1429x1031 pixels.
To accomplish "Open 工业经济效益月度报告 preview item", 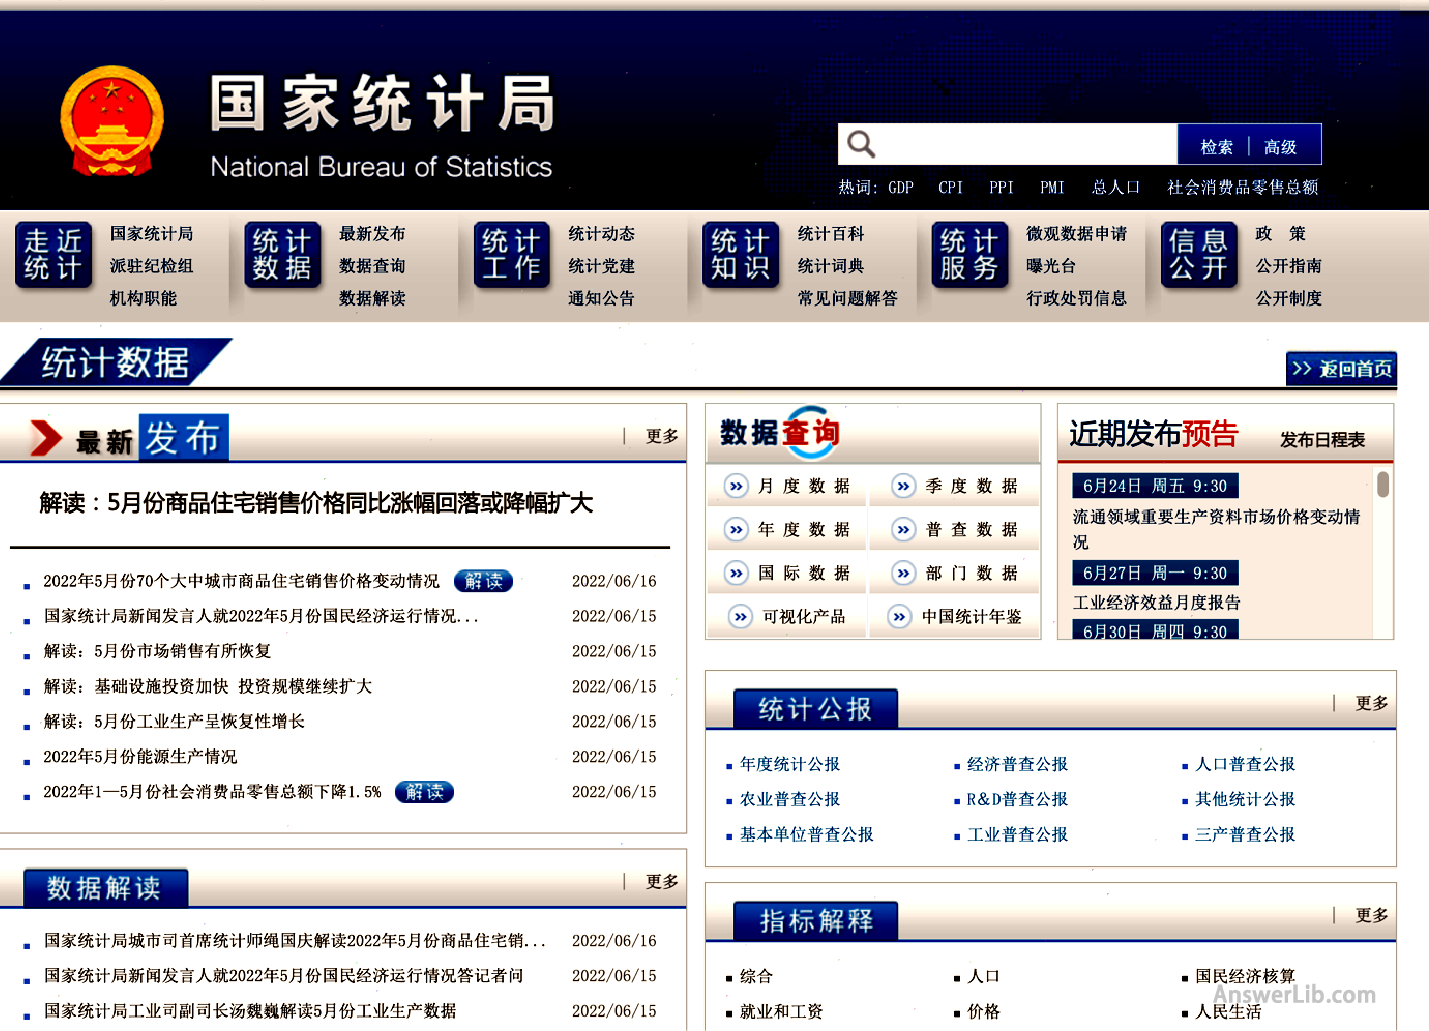I will (1156, 603).
